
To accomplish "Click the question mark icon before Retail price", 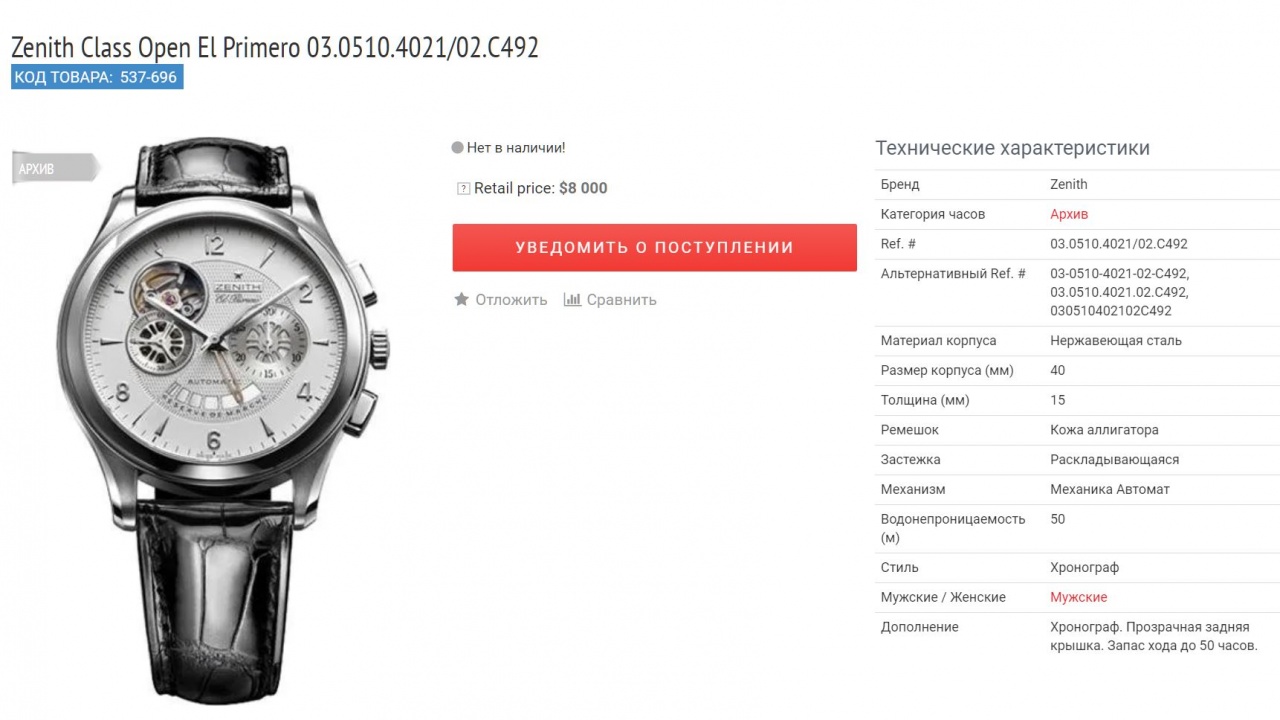I will (463, 188).
